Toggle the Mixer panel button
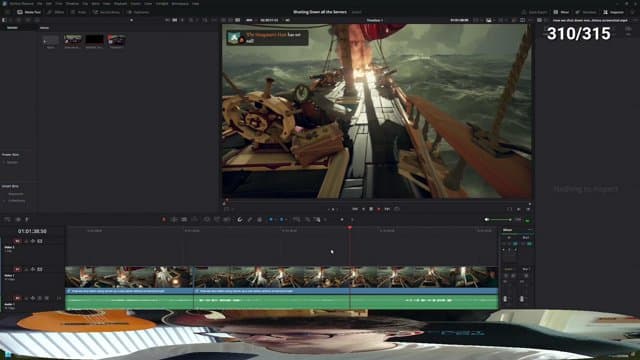This screenshot has height=360, width=640. click(561, 12)
